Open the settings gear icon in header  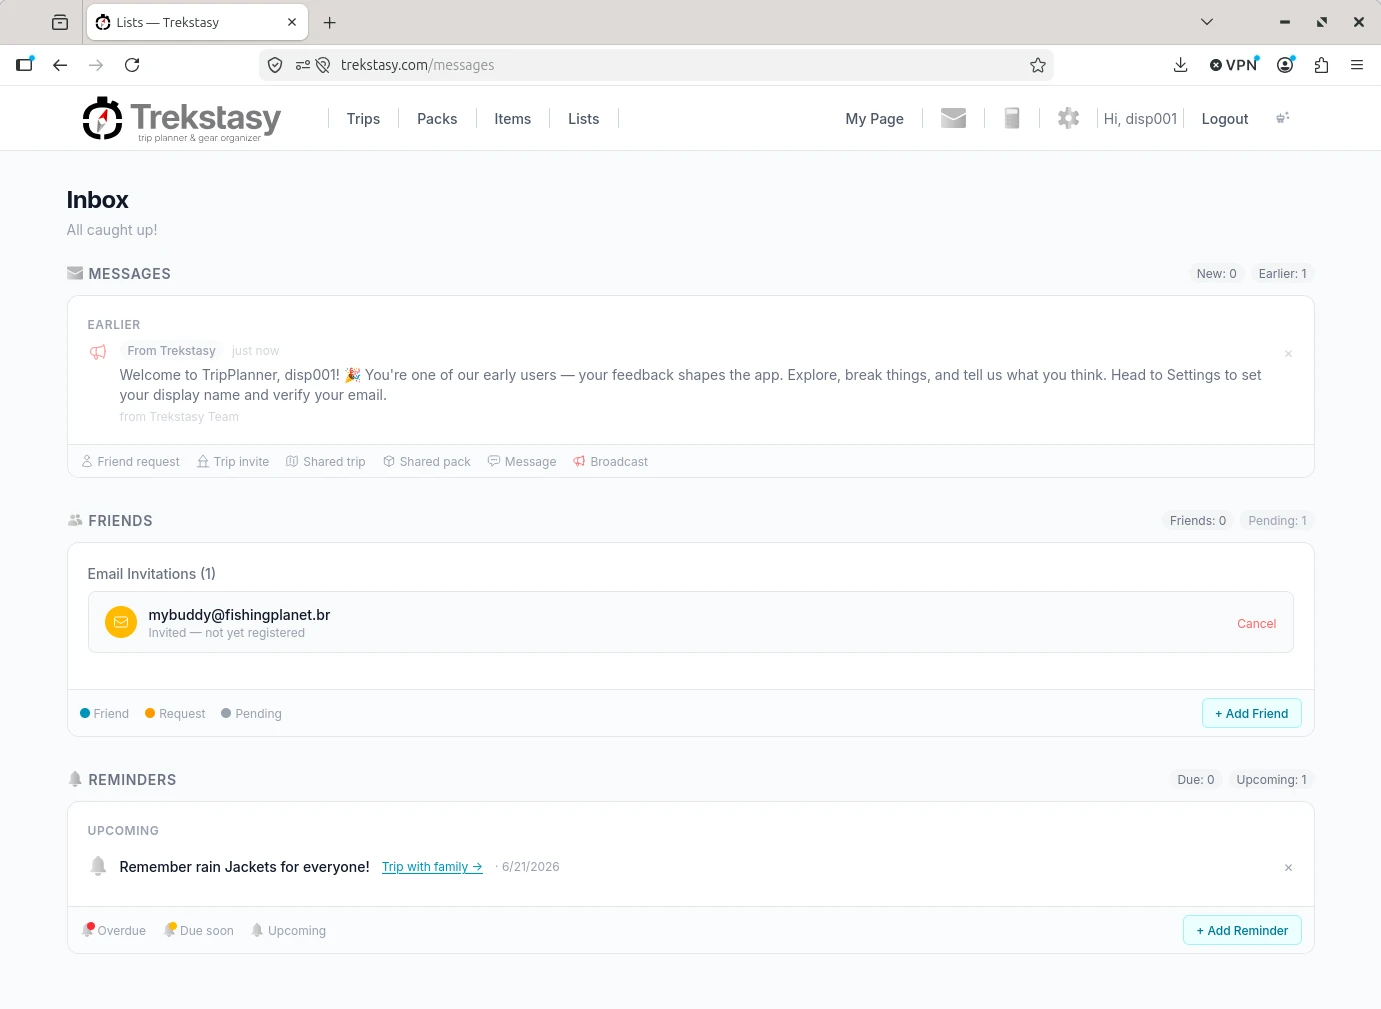[x=1068, y=118]
